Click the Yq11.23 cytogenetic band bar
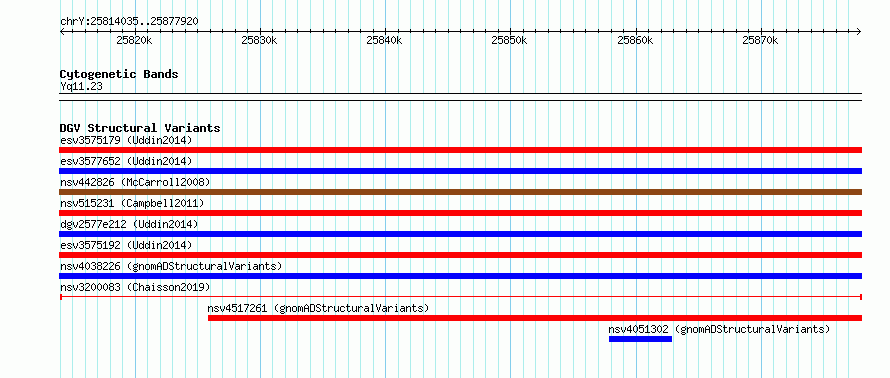 461,97
